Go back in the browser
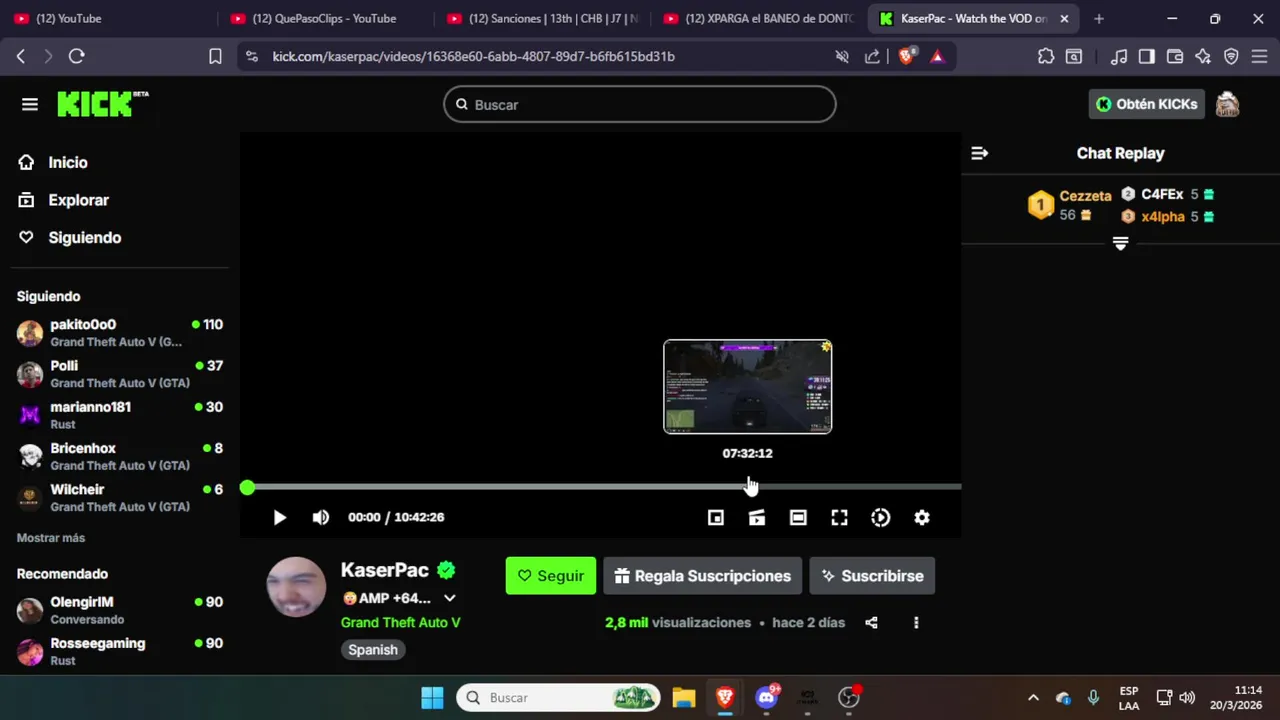Screen dimensions: 1280x720 pos(21,56)
